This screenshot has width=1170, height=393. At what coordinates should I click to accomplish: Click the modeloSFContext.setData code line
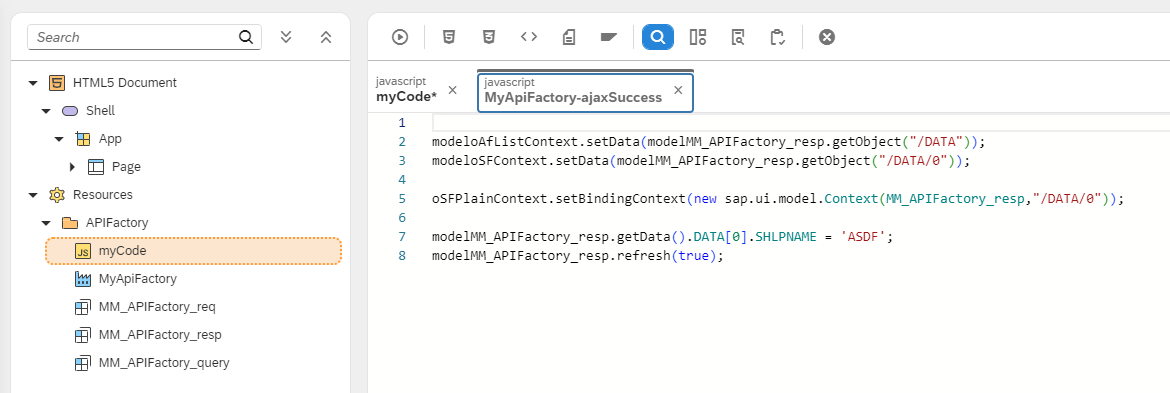pos(701,160)
